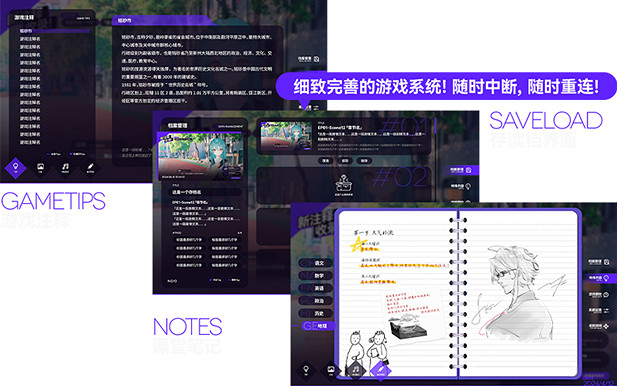
Task: Click the music icon on Notes screen bottom bar
Action: (355, 370)
